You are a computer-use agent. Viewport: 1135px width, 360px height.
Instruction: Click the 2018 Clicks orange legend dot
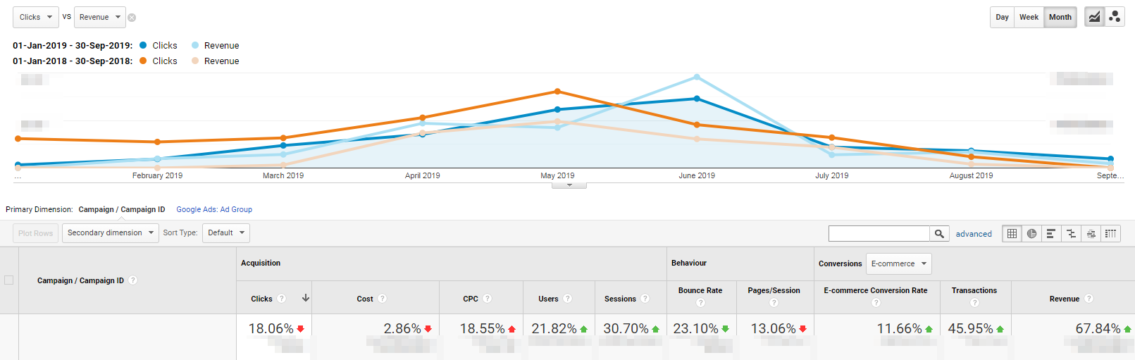point(143,61)
